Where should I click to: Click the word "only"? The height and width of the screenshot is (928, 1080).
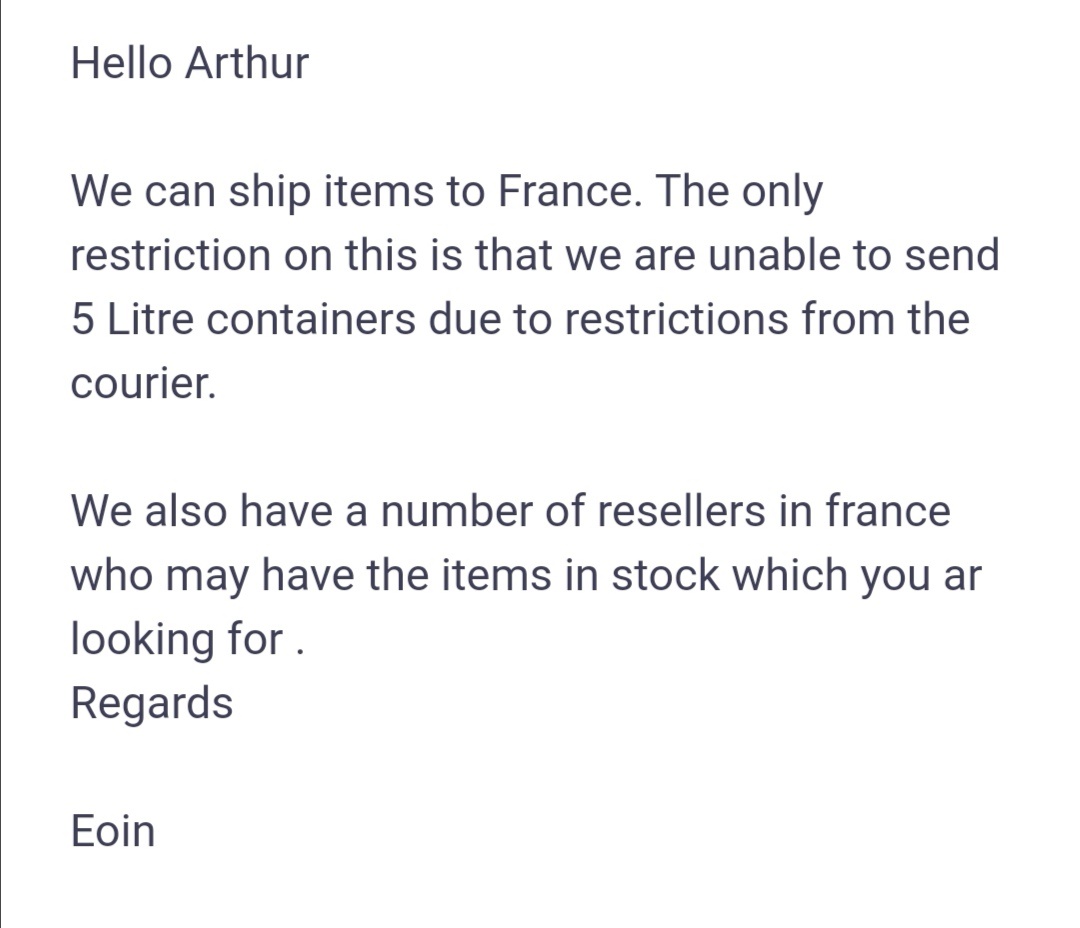[x=781, y=191]
